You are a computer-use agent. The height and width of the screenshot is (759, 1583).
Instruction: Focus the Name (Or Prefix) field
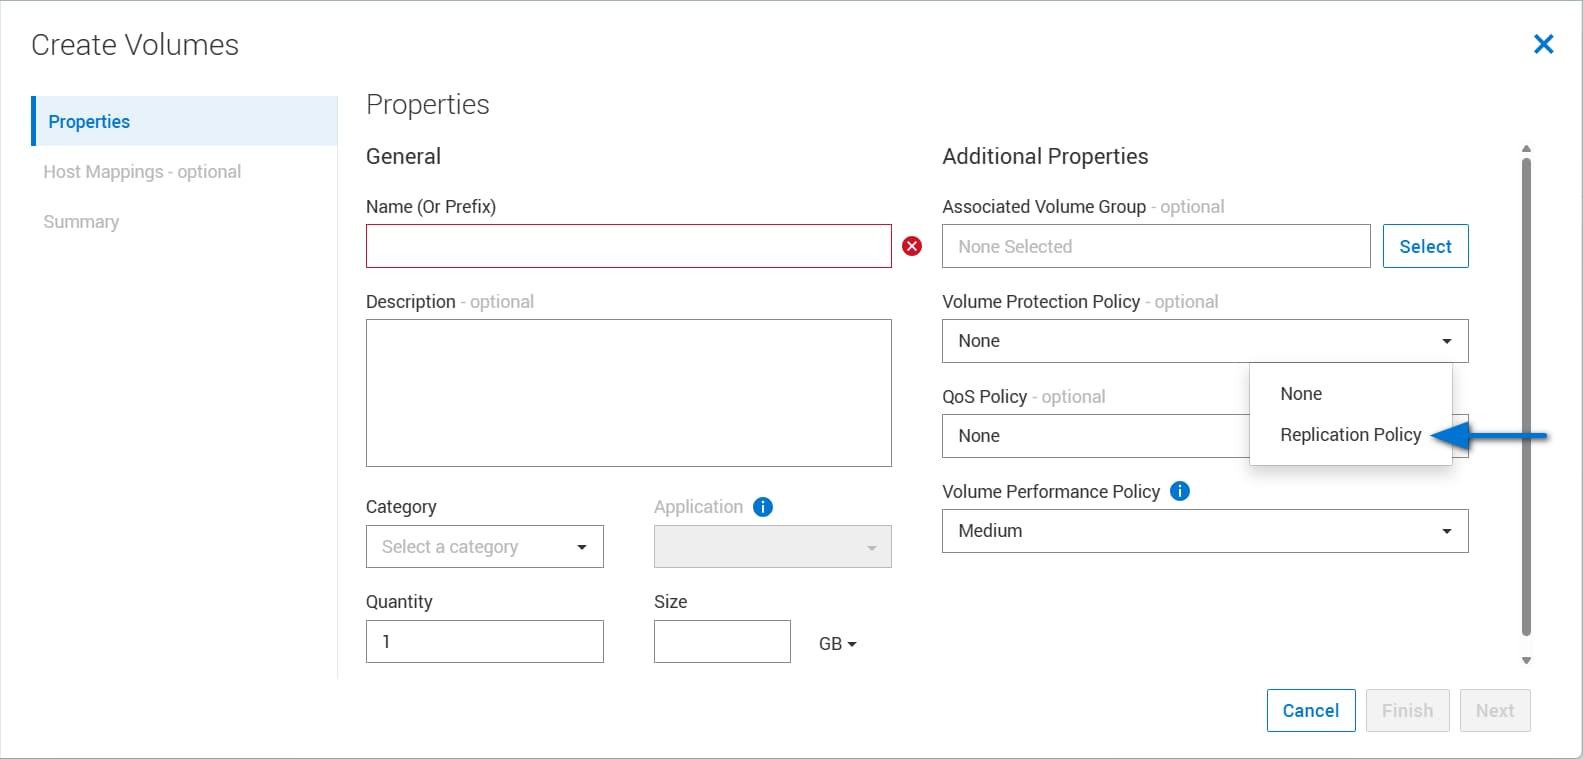629,246
